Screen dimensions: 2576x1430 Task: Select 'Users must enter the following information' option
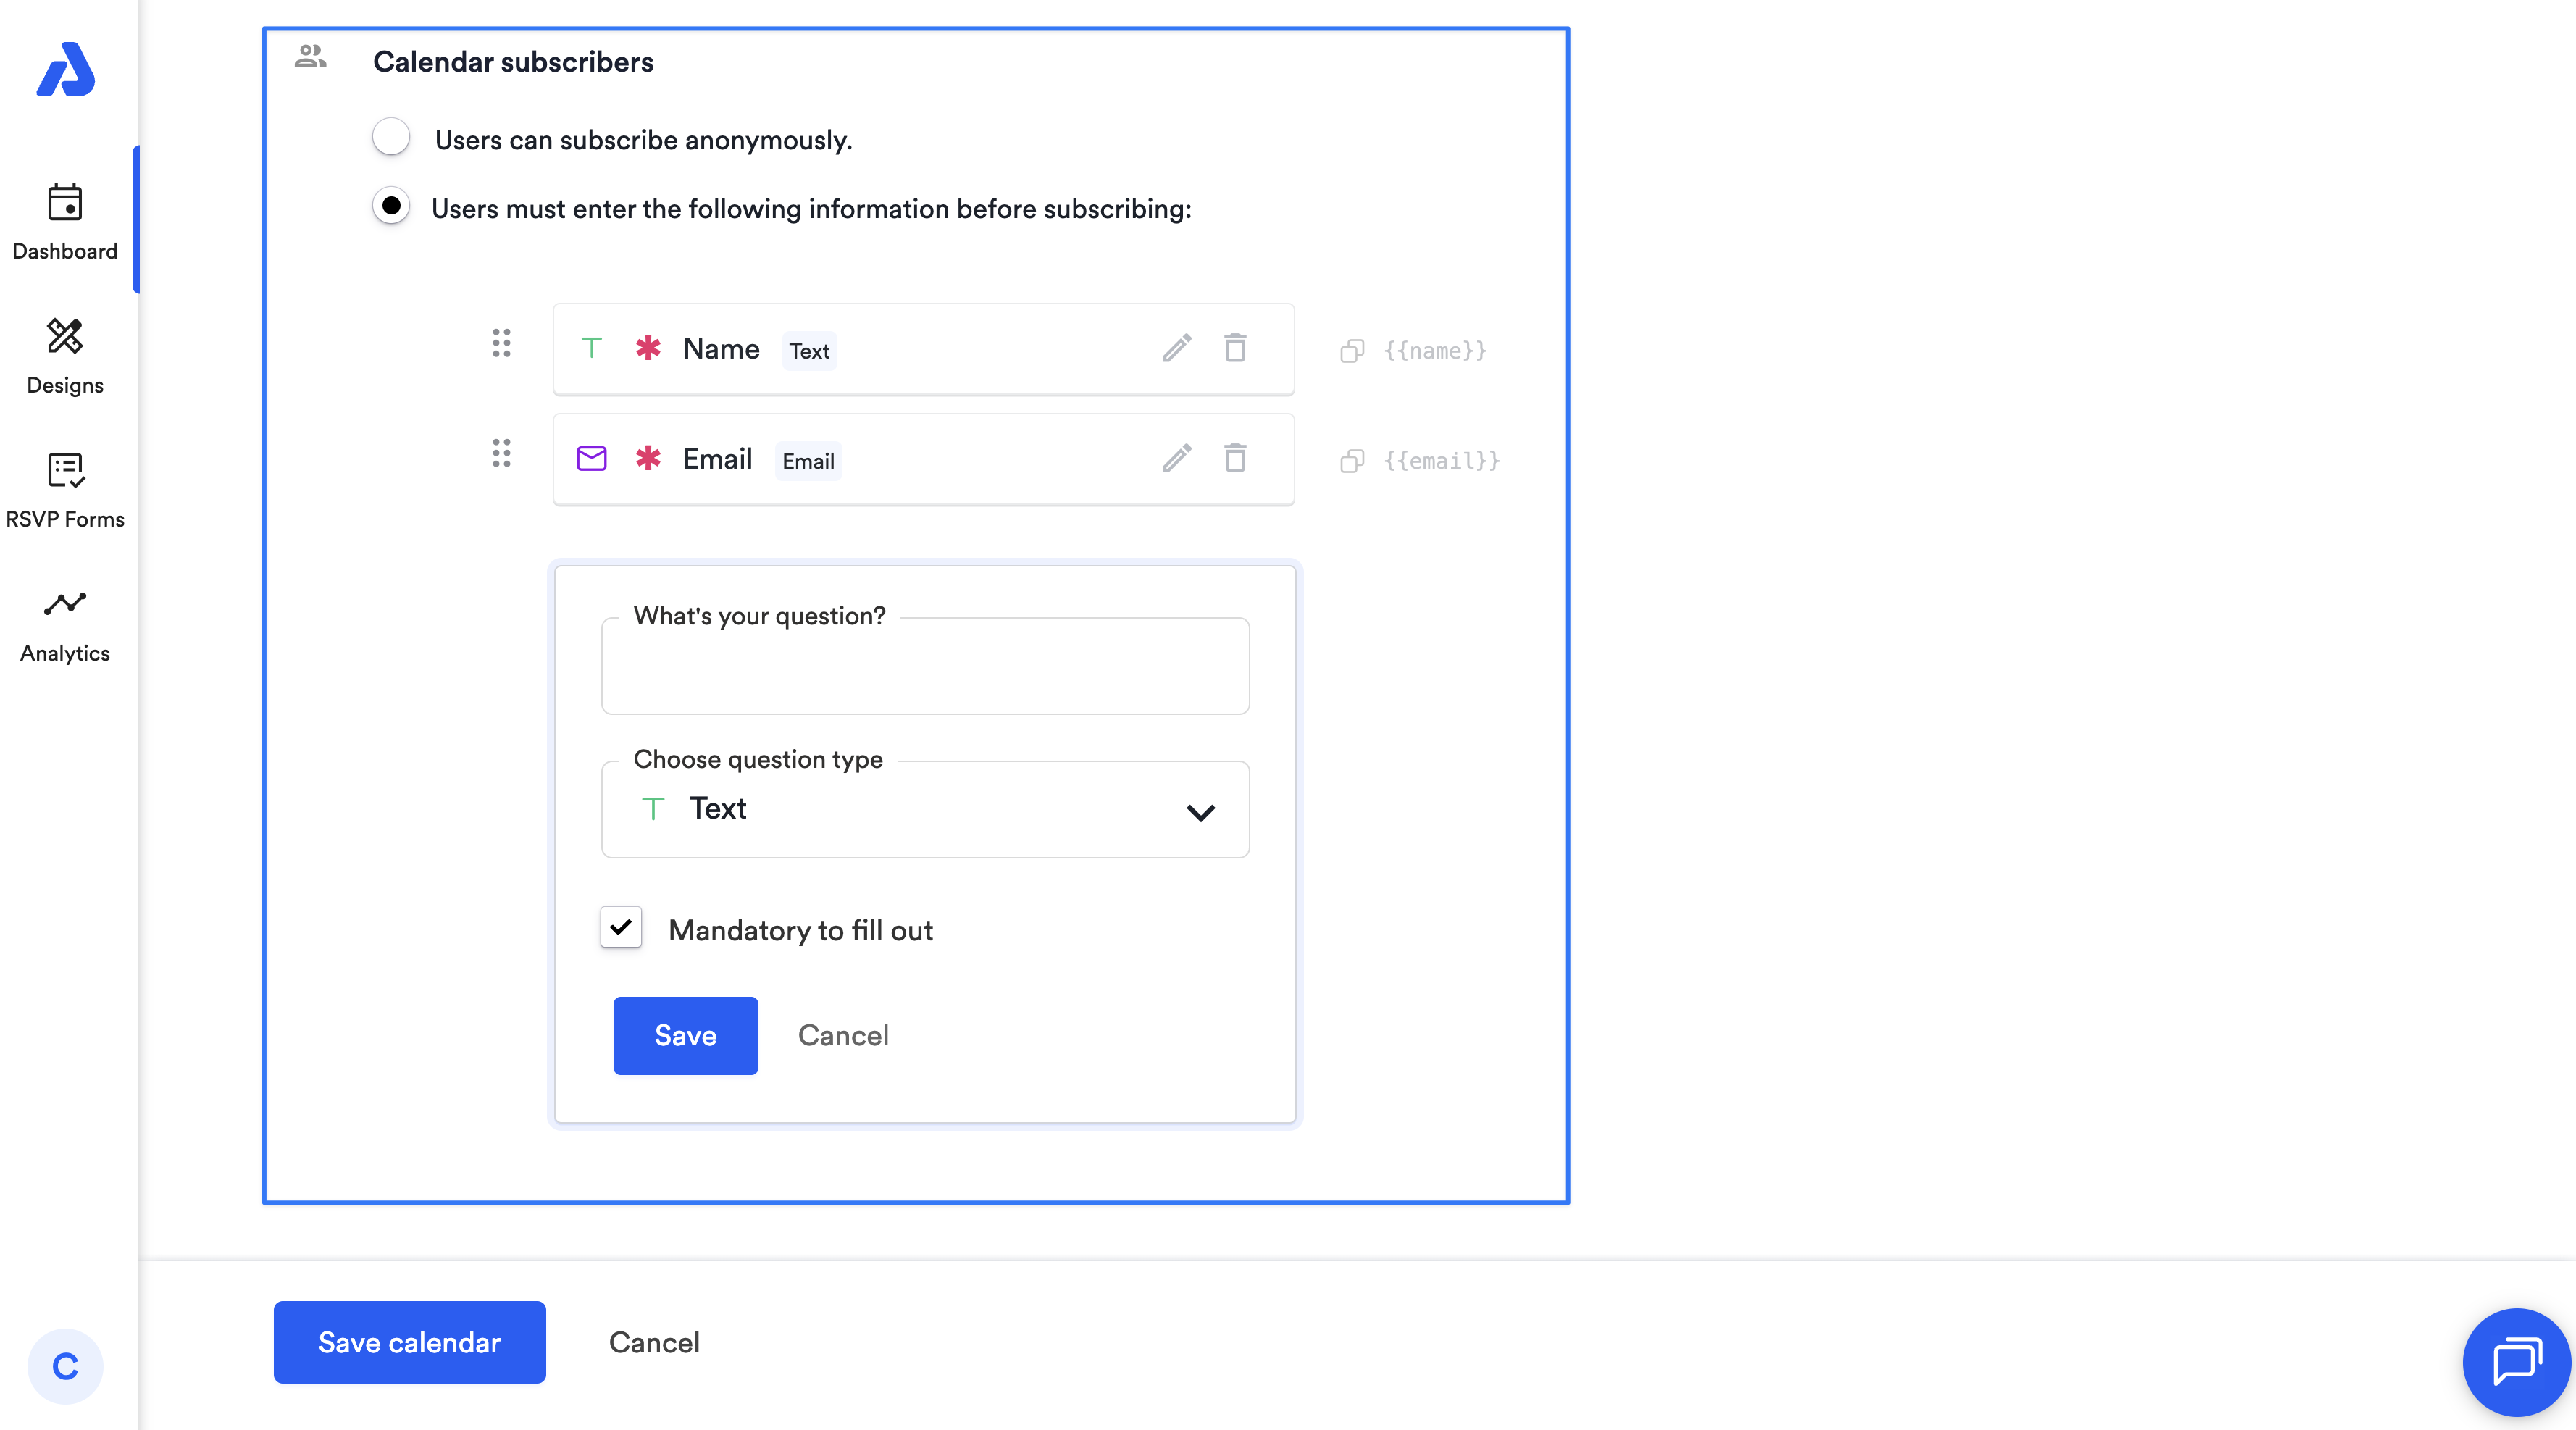click(x=391, y=207)
